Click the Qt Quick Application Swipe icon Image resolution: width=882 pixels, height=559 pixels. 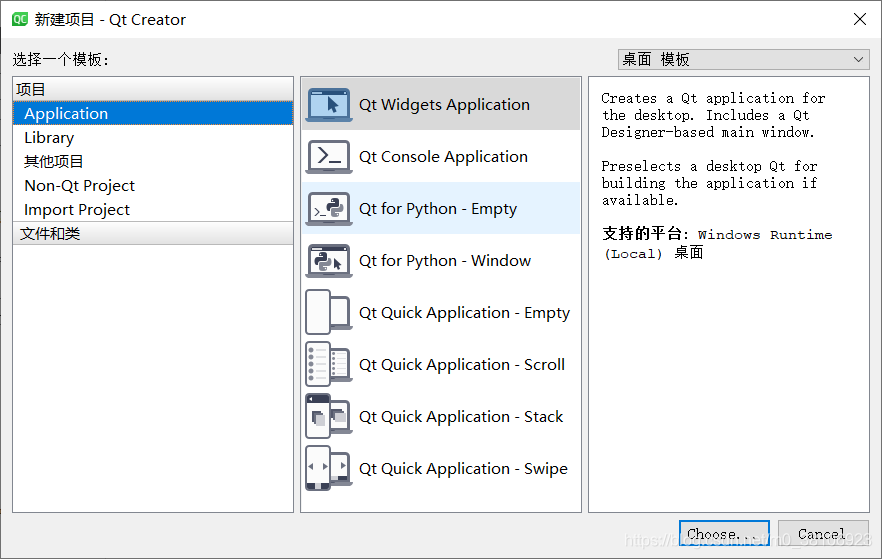click(329, 468)
